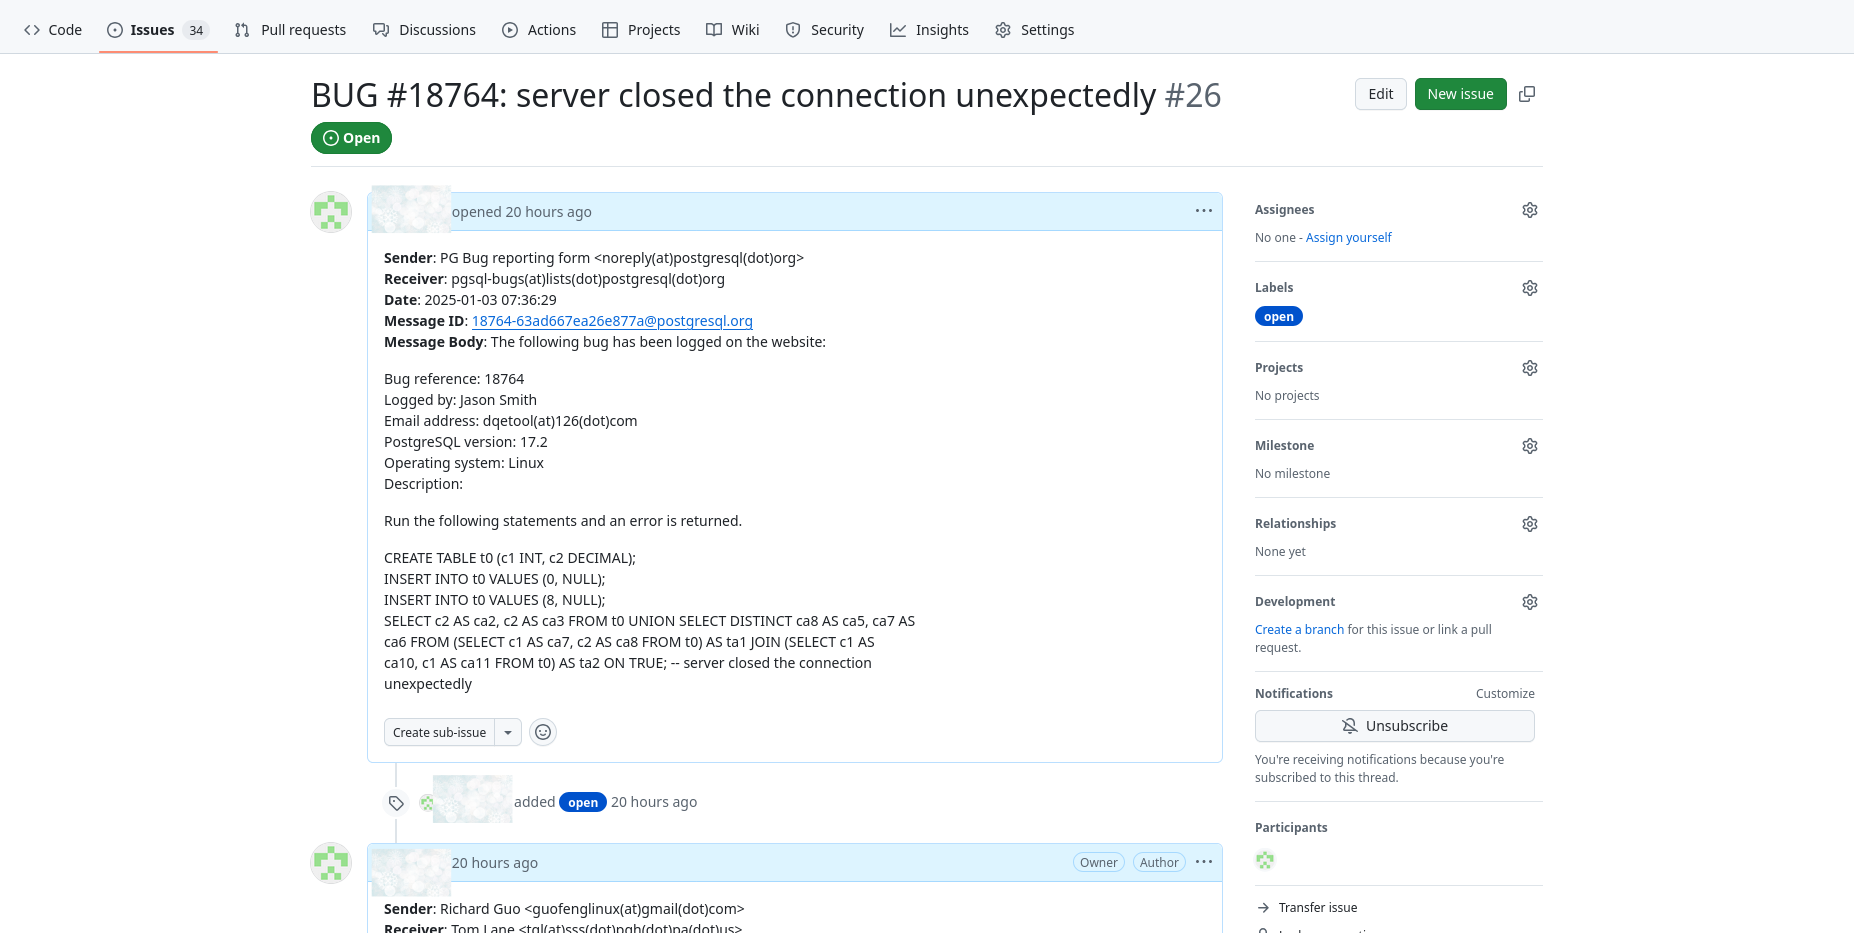Copy issue link icon beside New issue
The height and width of the screenshot is (933, 1854).
coord(1527,94)
